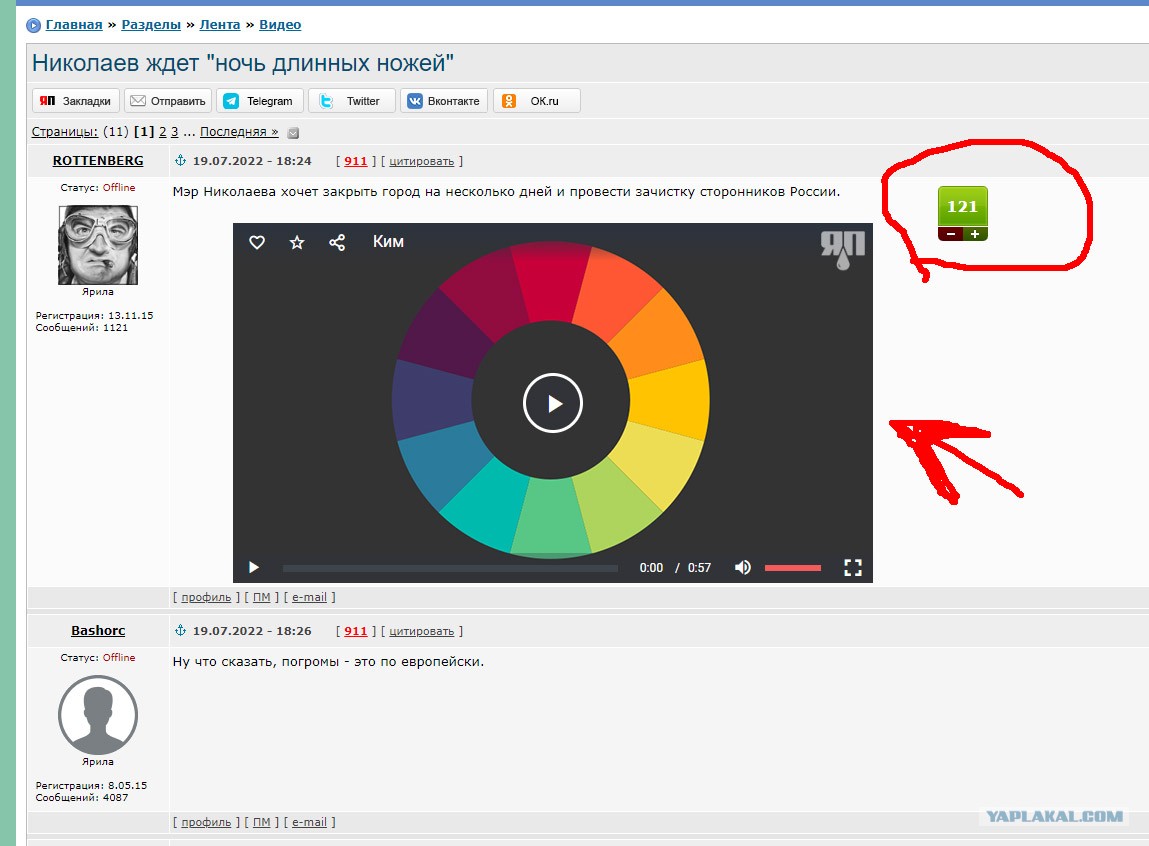Quote ROTTENBERG's post with цитировать
The image size is (1149, 846).
[x=421, y=161]
